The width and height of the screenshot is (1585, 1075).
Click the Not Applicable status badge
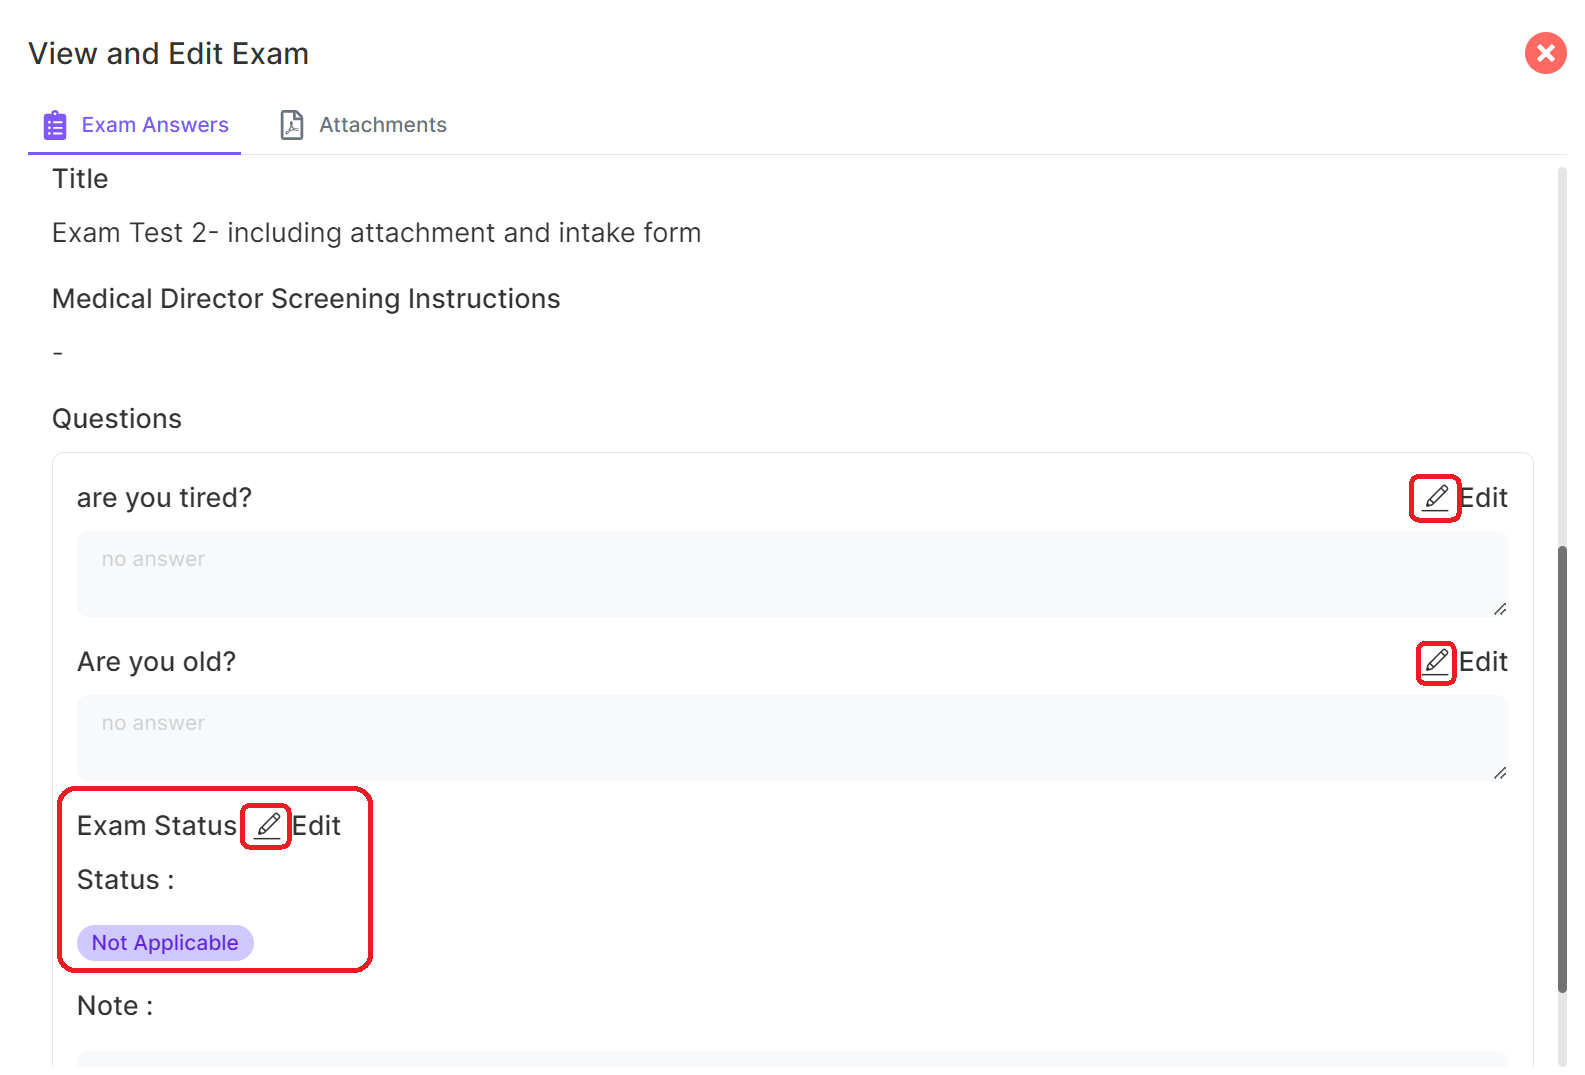pyautogui.click(x=165, y=943)
